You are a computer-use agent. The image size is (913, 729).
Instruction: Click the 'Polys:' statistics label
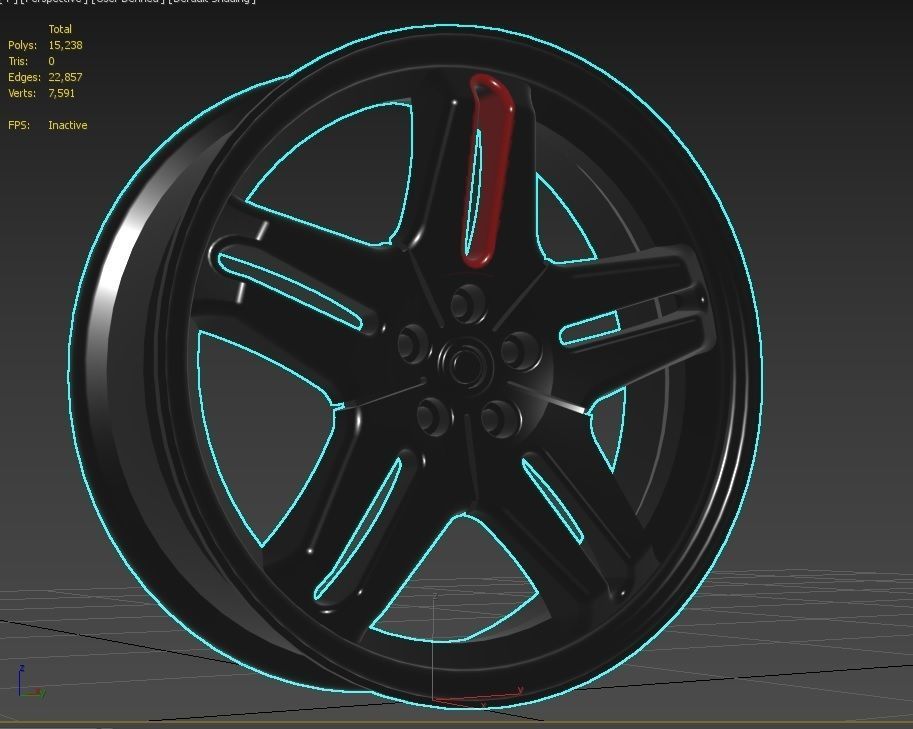pyautogui.click(x=23, y=45)
